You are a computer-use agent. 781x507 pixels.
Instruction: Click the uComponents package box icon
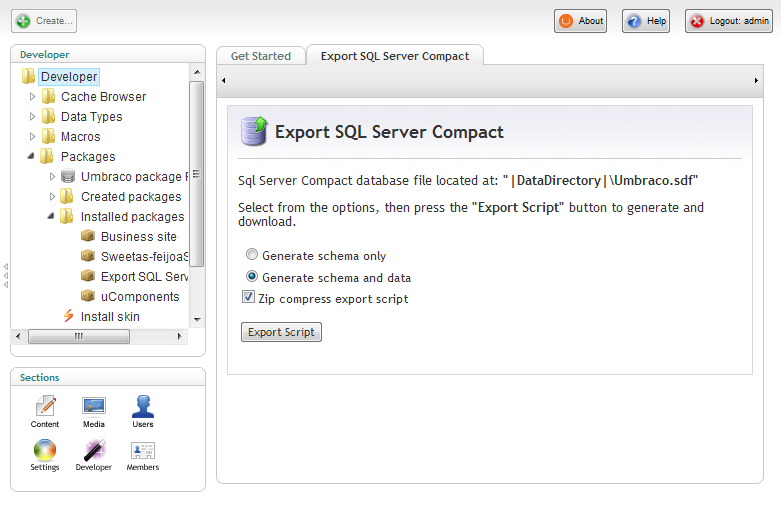[88, 295]
